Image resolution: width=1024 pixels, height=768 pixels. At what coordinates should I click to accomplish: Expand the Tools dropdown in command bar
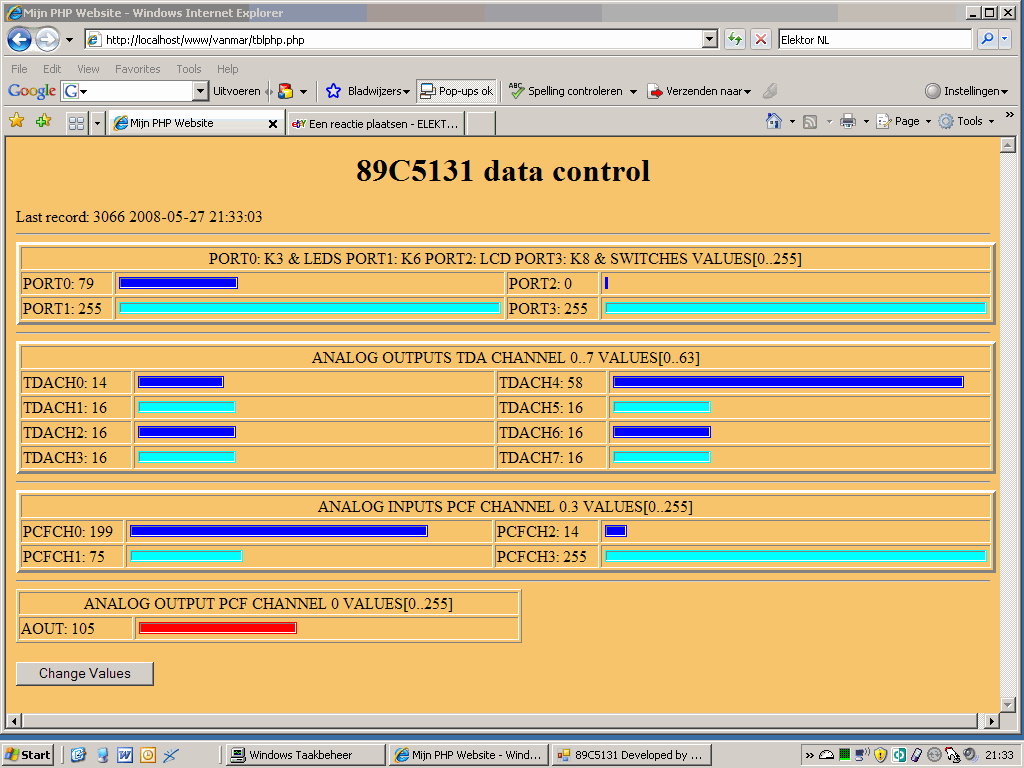pos(966,121)
